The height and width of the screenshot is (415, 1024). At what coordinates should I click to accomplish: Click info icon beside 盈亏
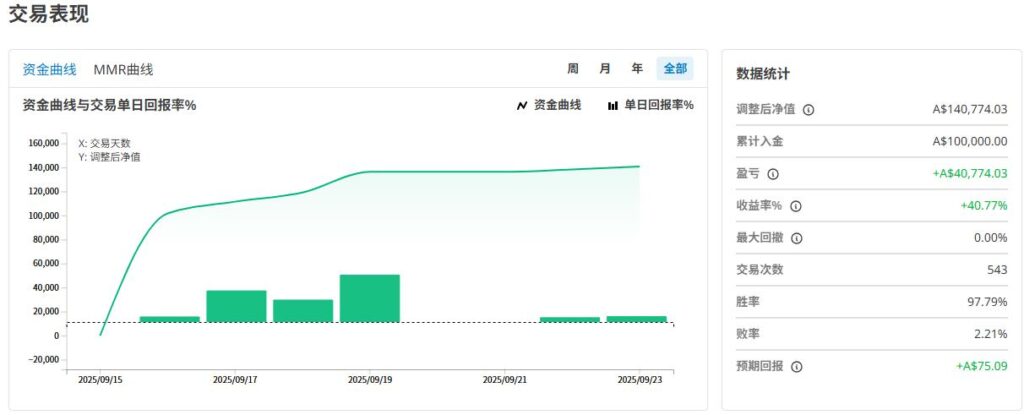pyautogui.click(x=772, y=174)
